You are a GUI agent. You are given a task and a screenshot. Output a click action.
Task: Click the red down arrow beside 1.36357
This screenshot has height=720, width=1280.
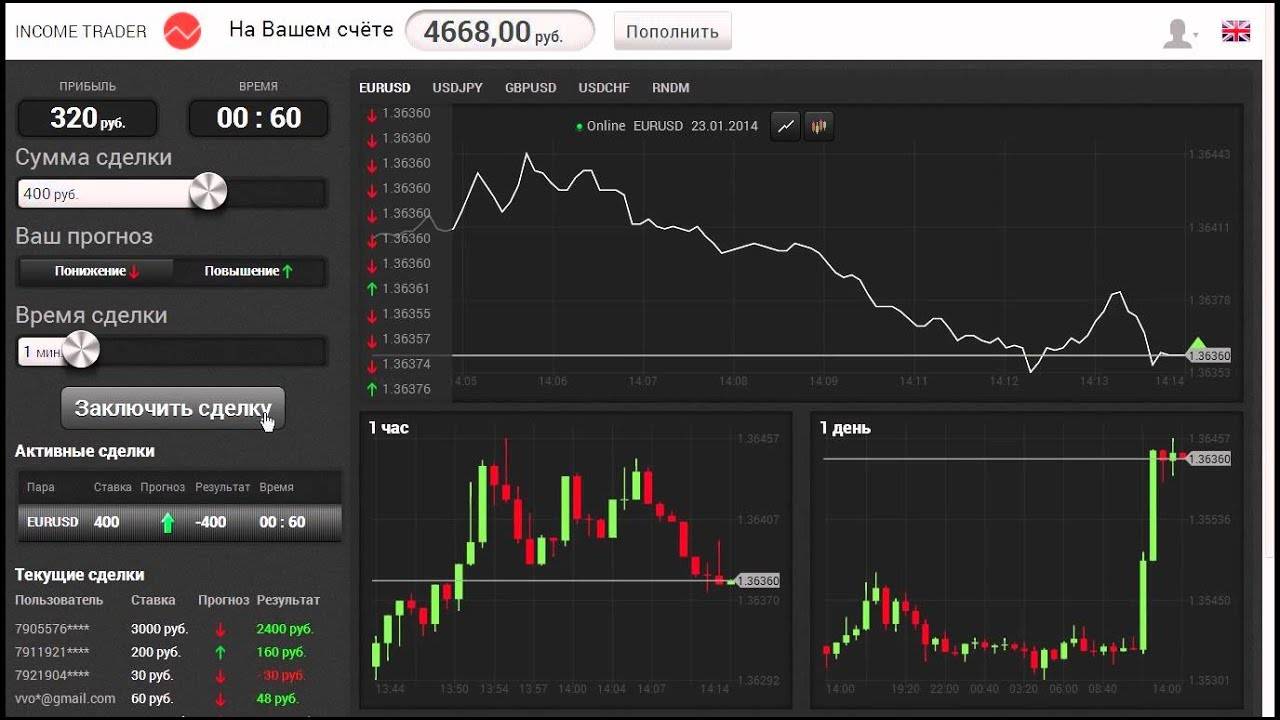[372, 339]
